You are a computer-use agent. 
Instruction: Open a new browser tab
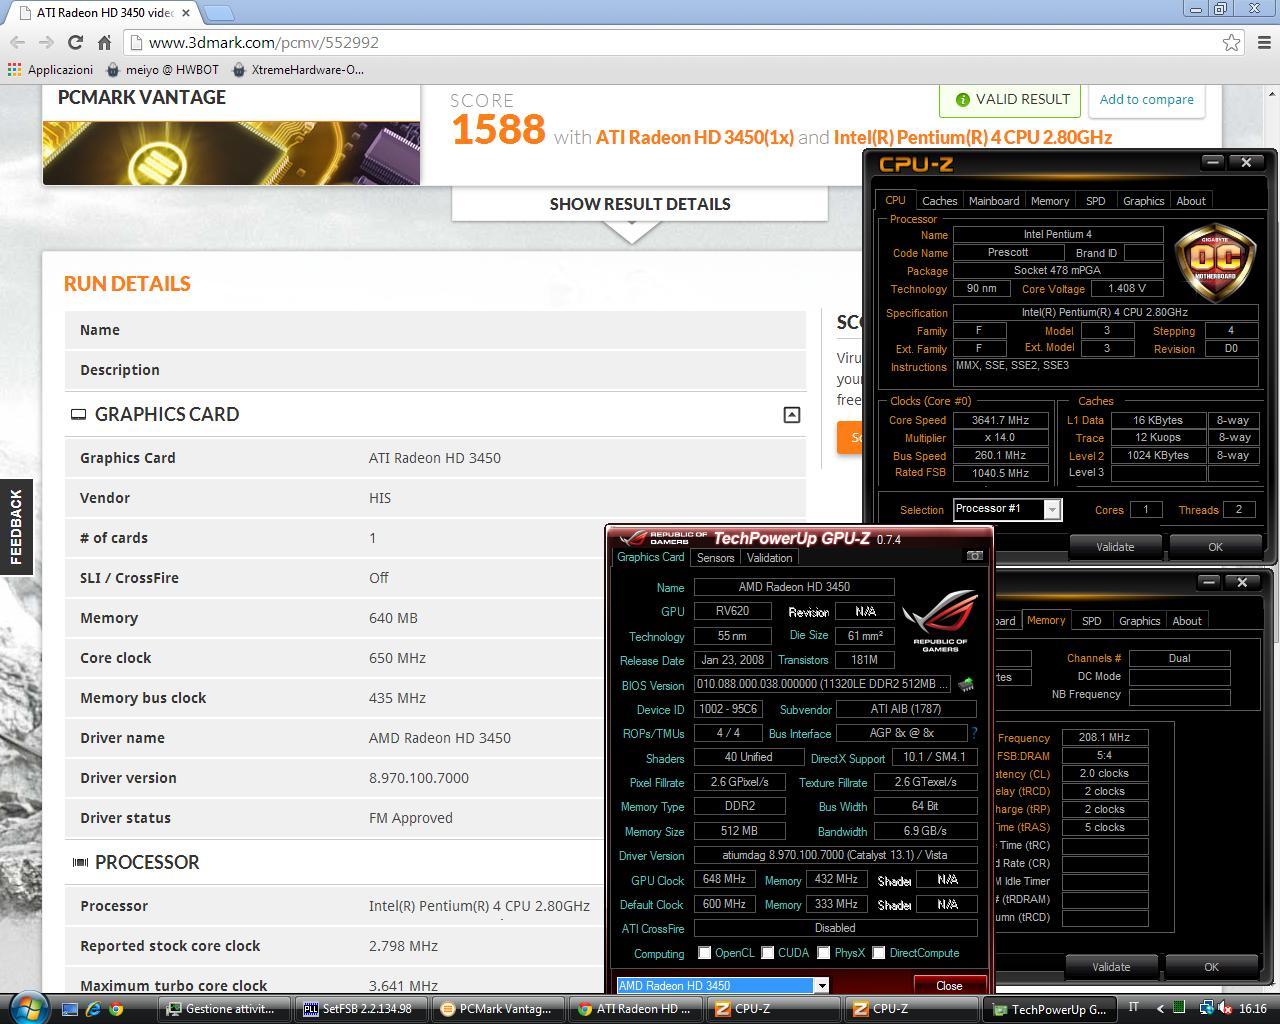219,13
